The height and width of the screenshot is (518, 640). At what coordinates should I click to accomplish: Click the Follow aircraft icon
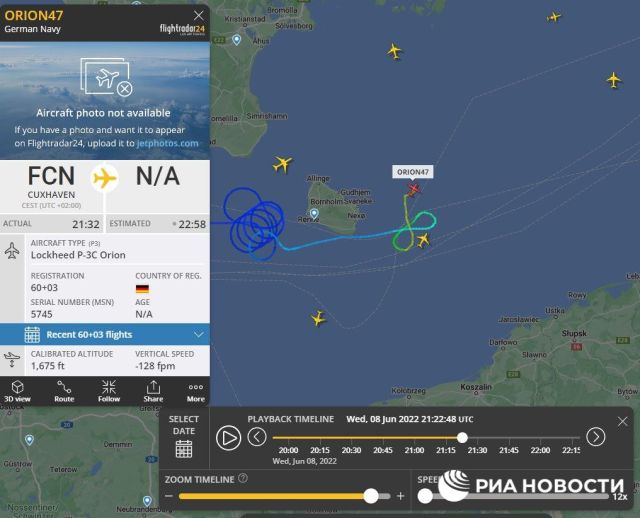109,391
